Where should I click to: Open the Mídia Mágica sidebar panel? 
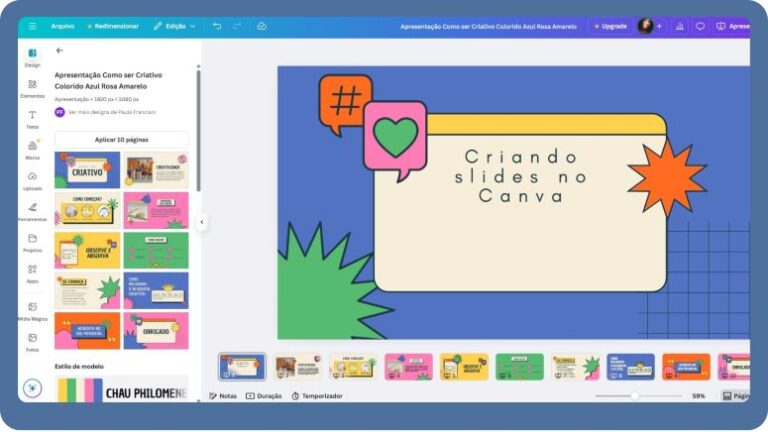coord(32,311)
